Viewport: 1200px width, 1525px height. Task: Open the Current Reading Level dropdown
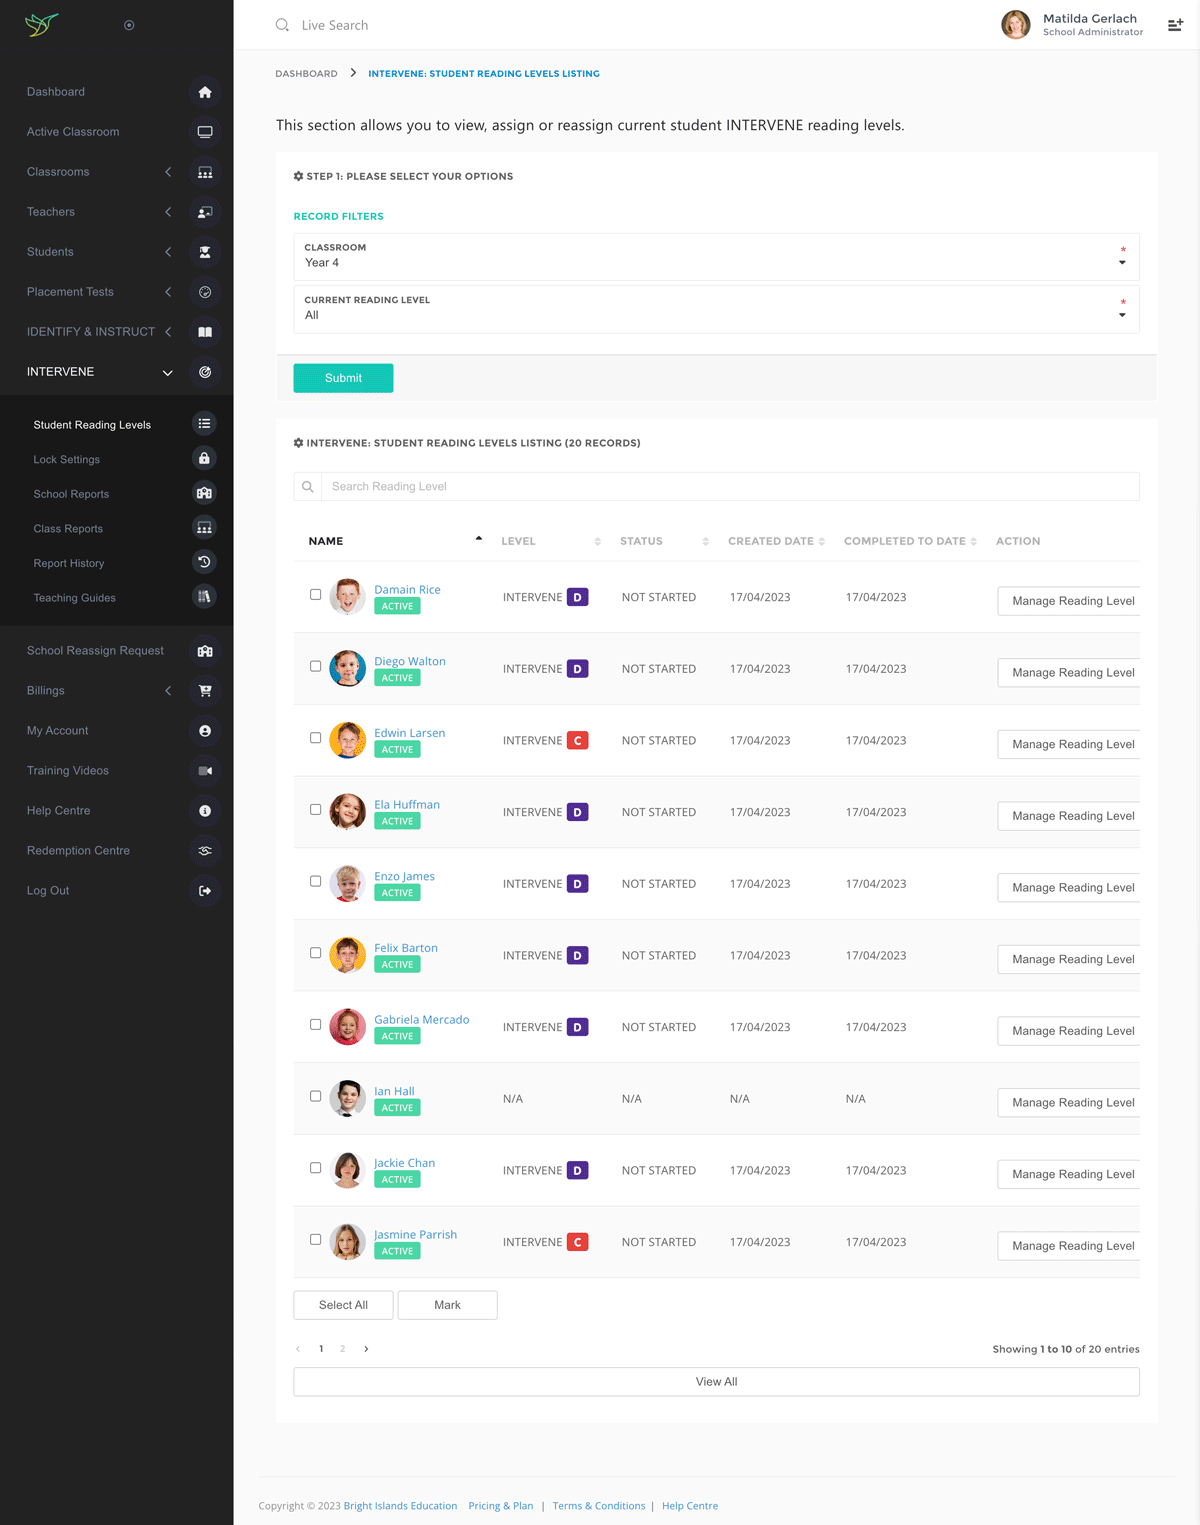[x=716, y=309]
